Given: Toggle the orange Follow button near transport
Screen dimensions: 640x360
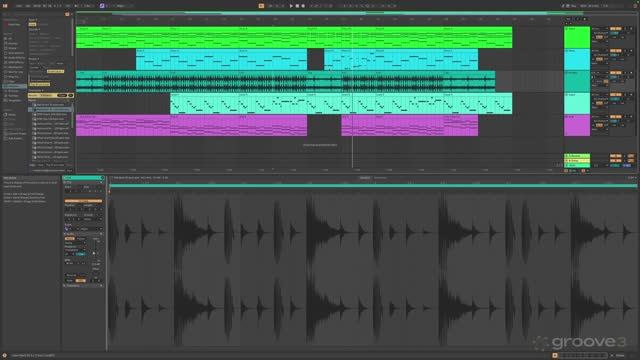Looking at the screenshot, I should [261, 6].
